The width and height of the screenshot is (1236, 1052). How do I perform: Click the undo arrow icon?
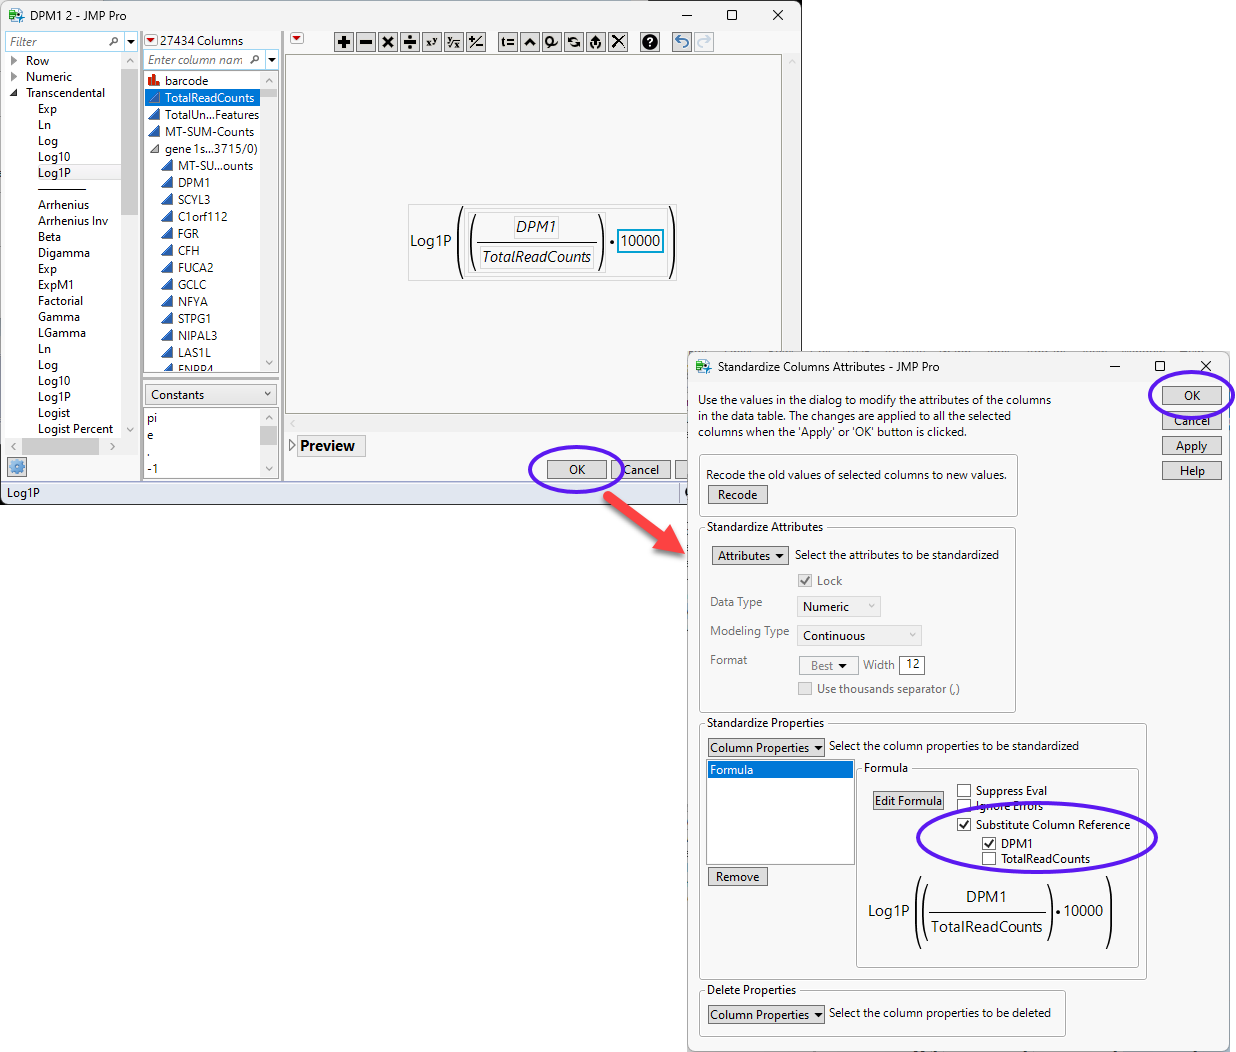(682, 42)
